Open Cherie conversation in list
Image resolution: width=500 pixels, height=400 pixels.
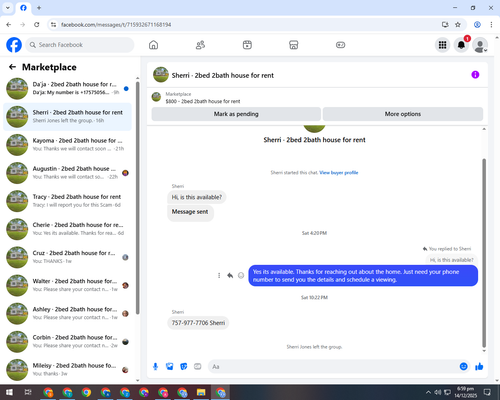click(67, 229)
